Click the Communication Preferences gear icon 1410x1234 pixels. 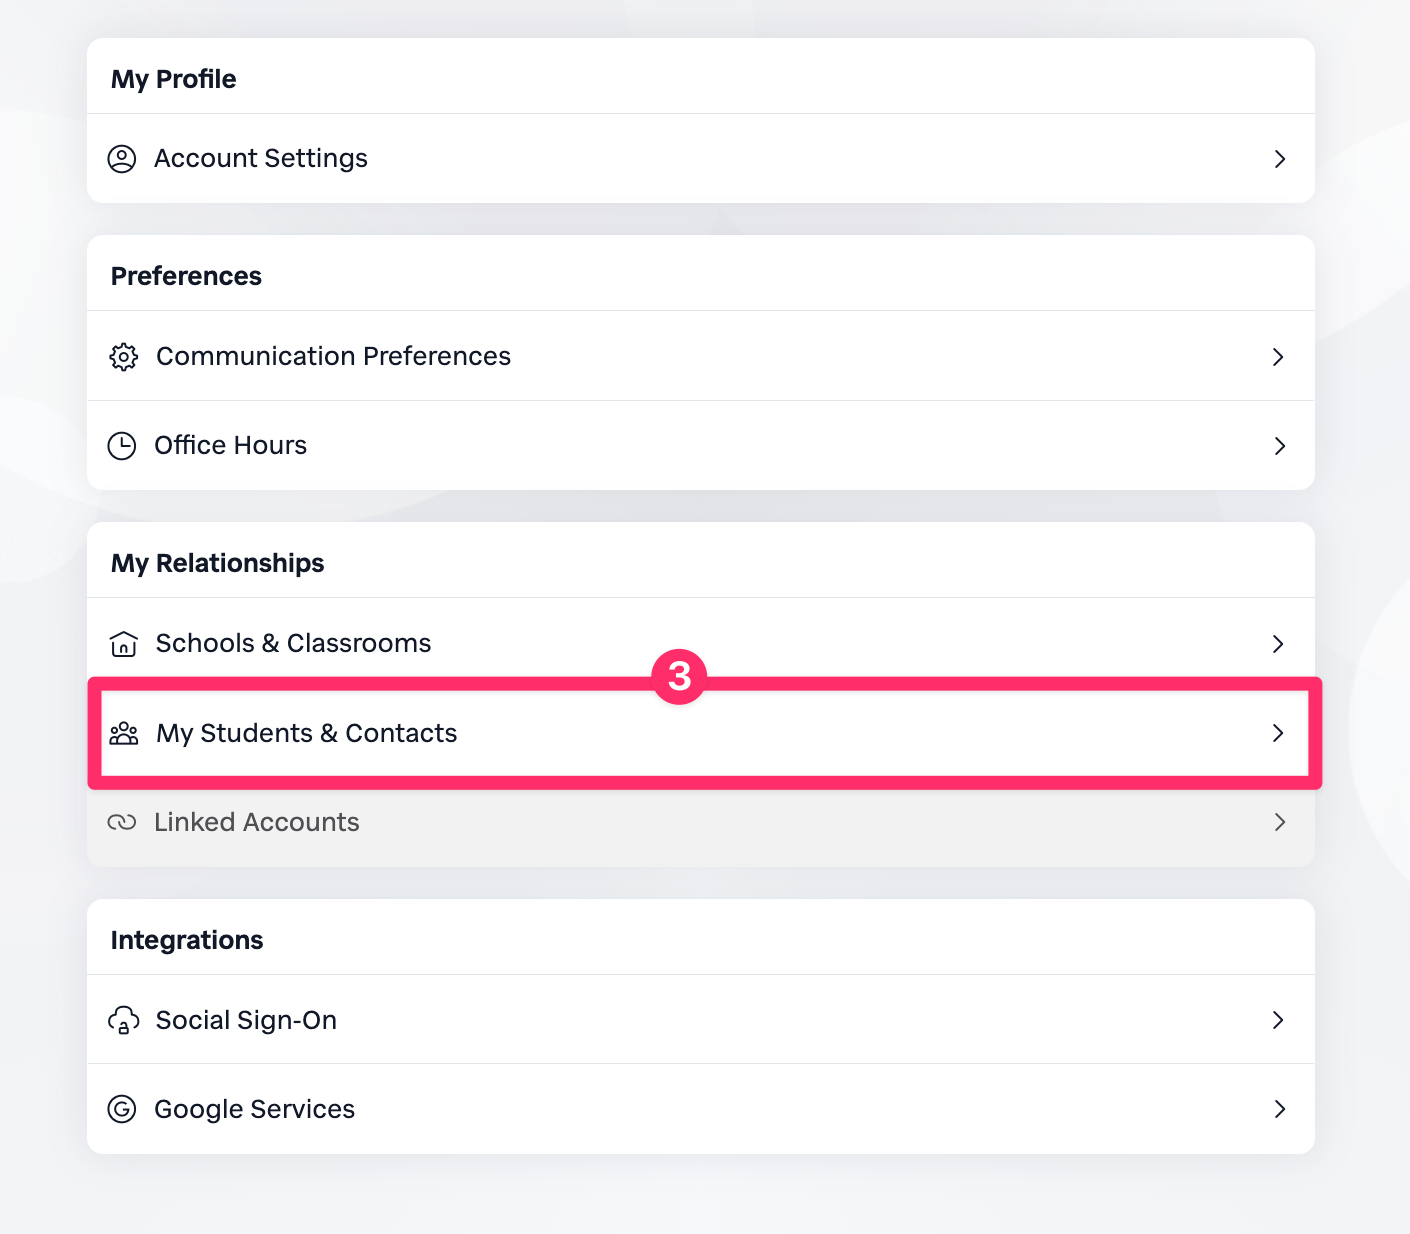point(123,357)
